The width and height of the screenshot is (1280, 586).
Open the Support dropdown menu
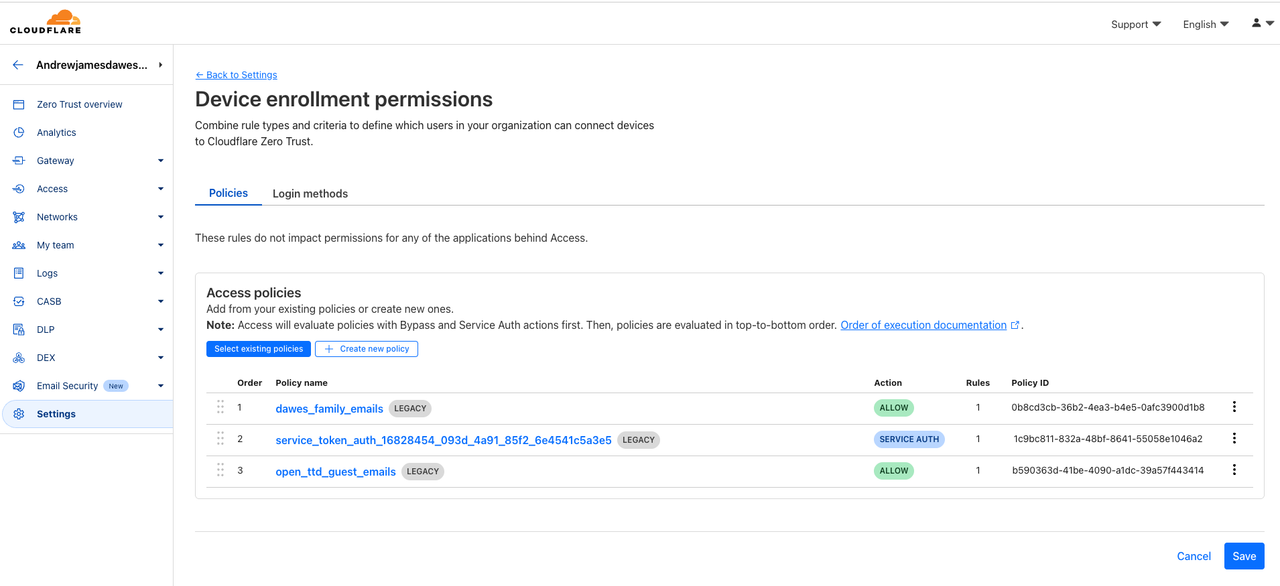1135,24
